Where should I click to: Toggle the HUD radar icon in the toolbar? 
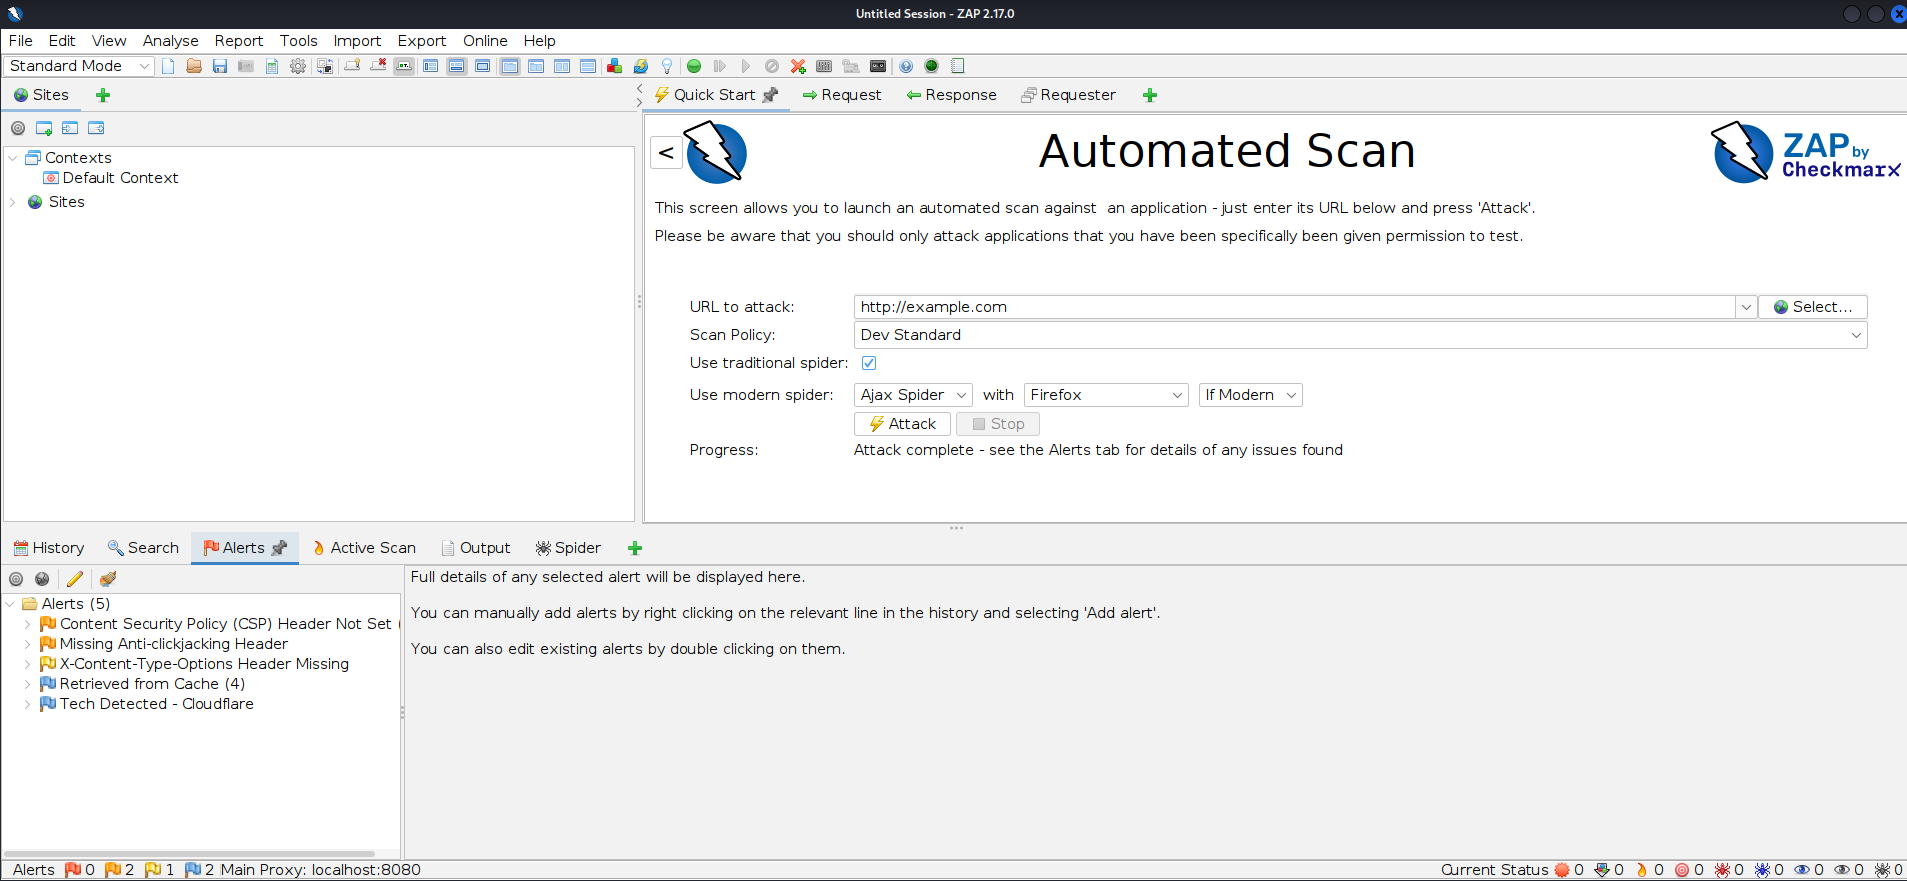[x=932, y=66]
